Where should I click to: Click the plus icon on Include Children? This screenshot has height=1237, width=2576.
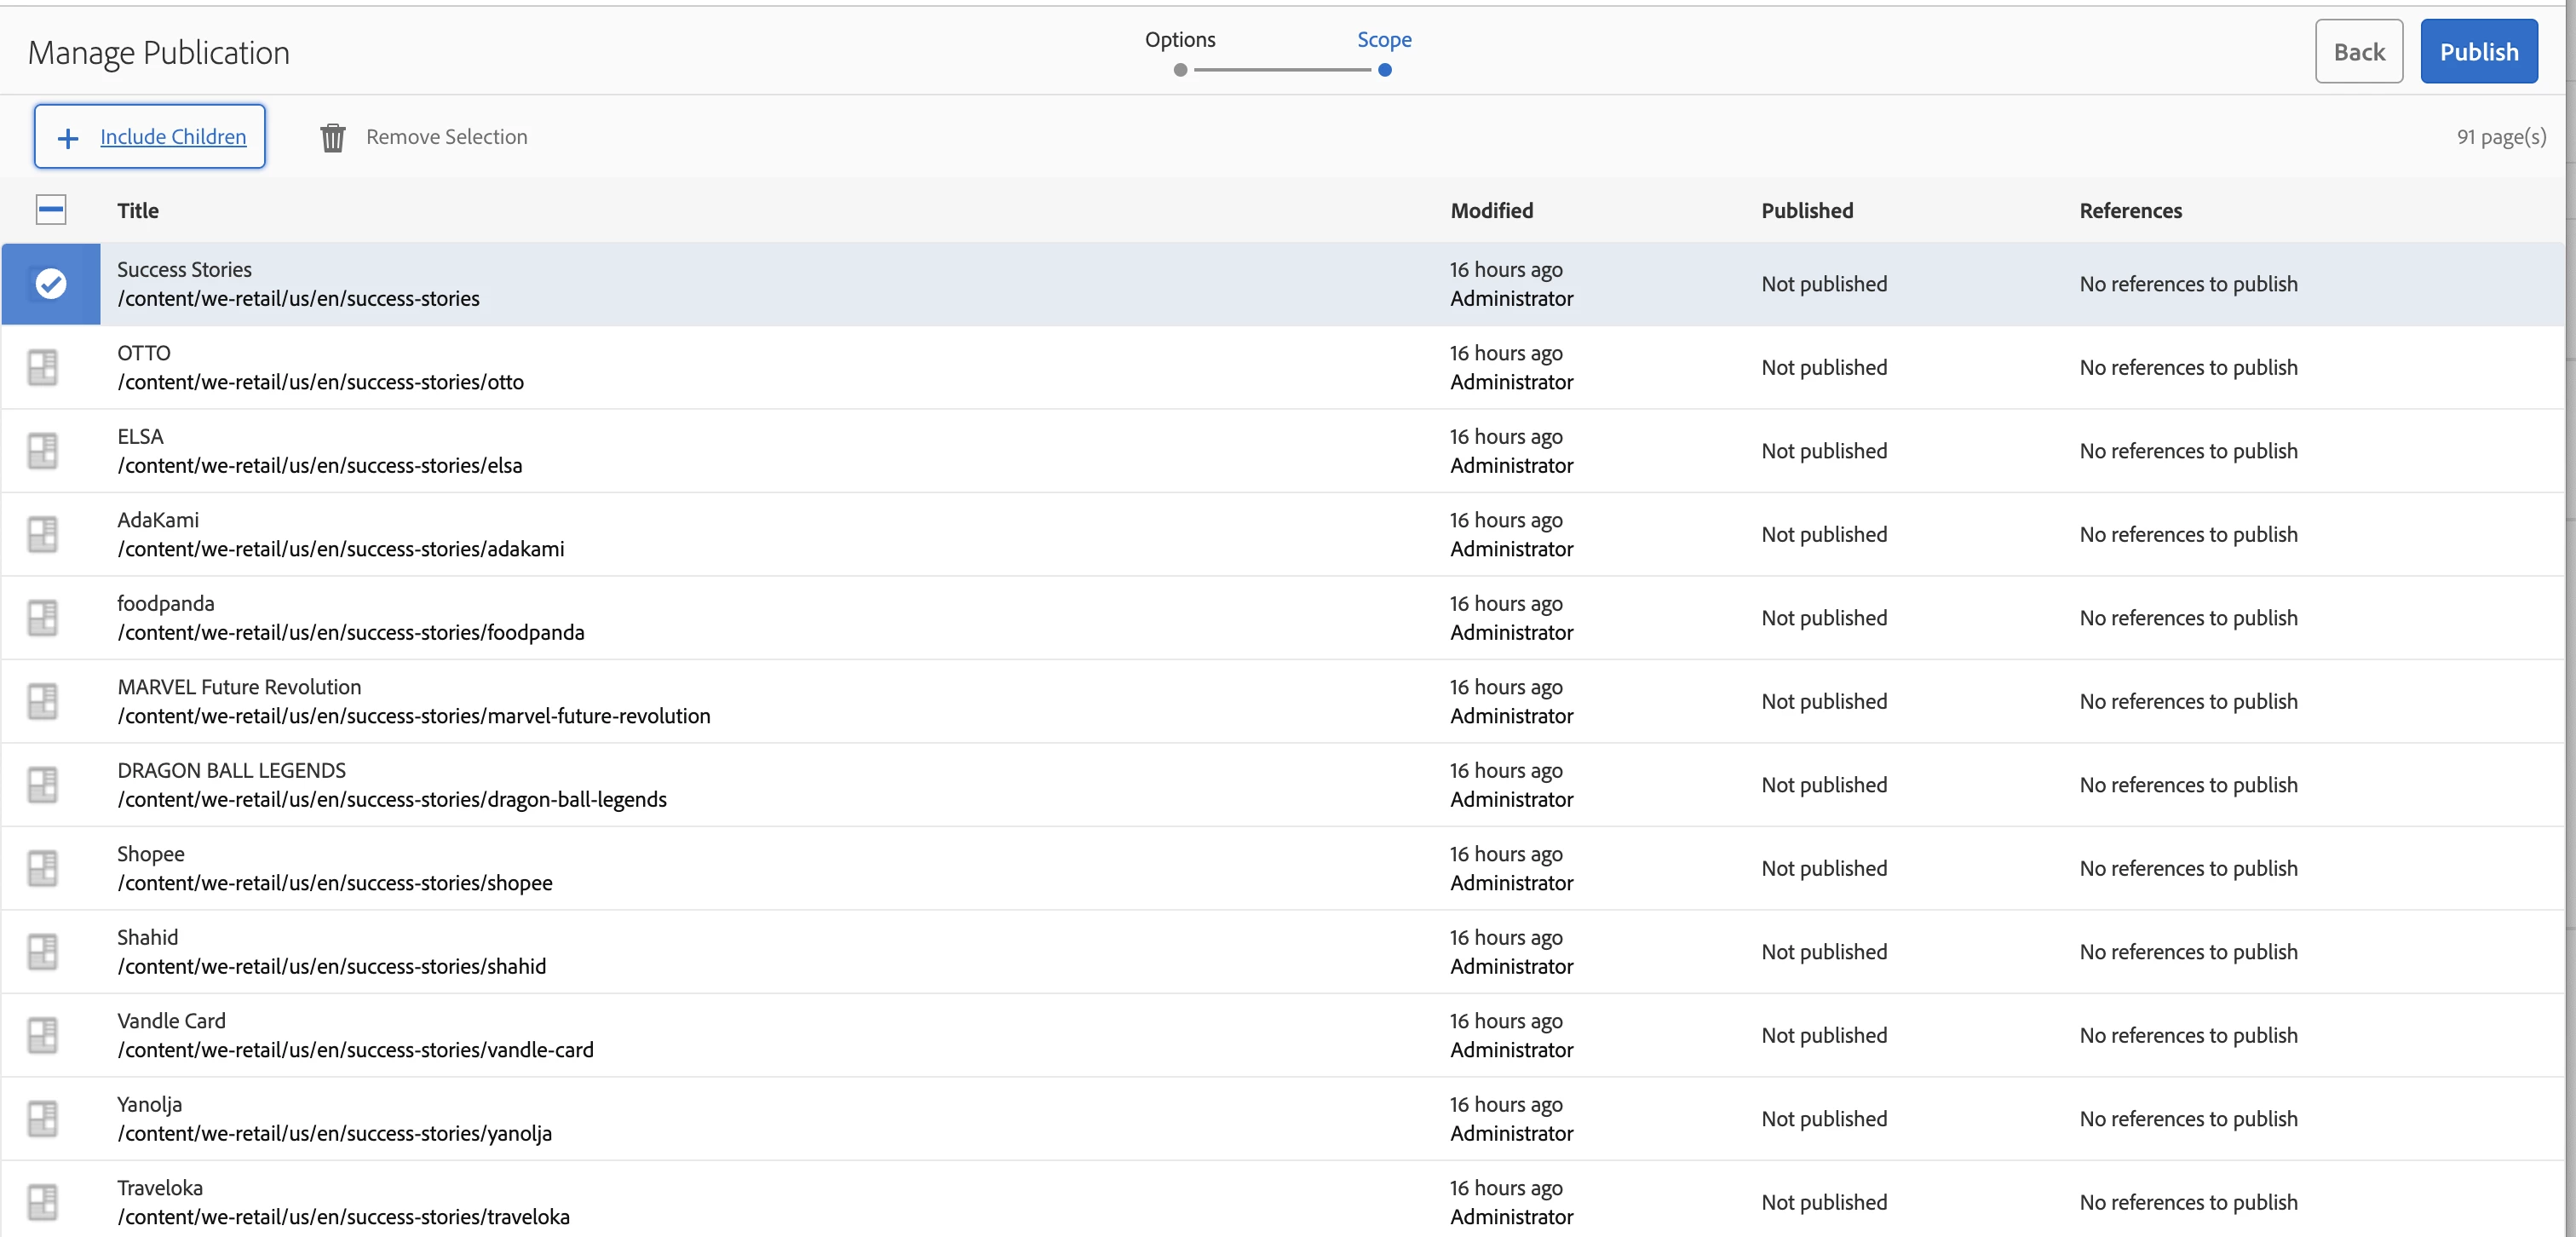click(x=68, y=138)
